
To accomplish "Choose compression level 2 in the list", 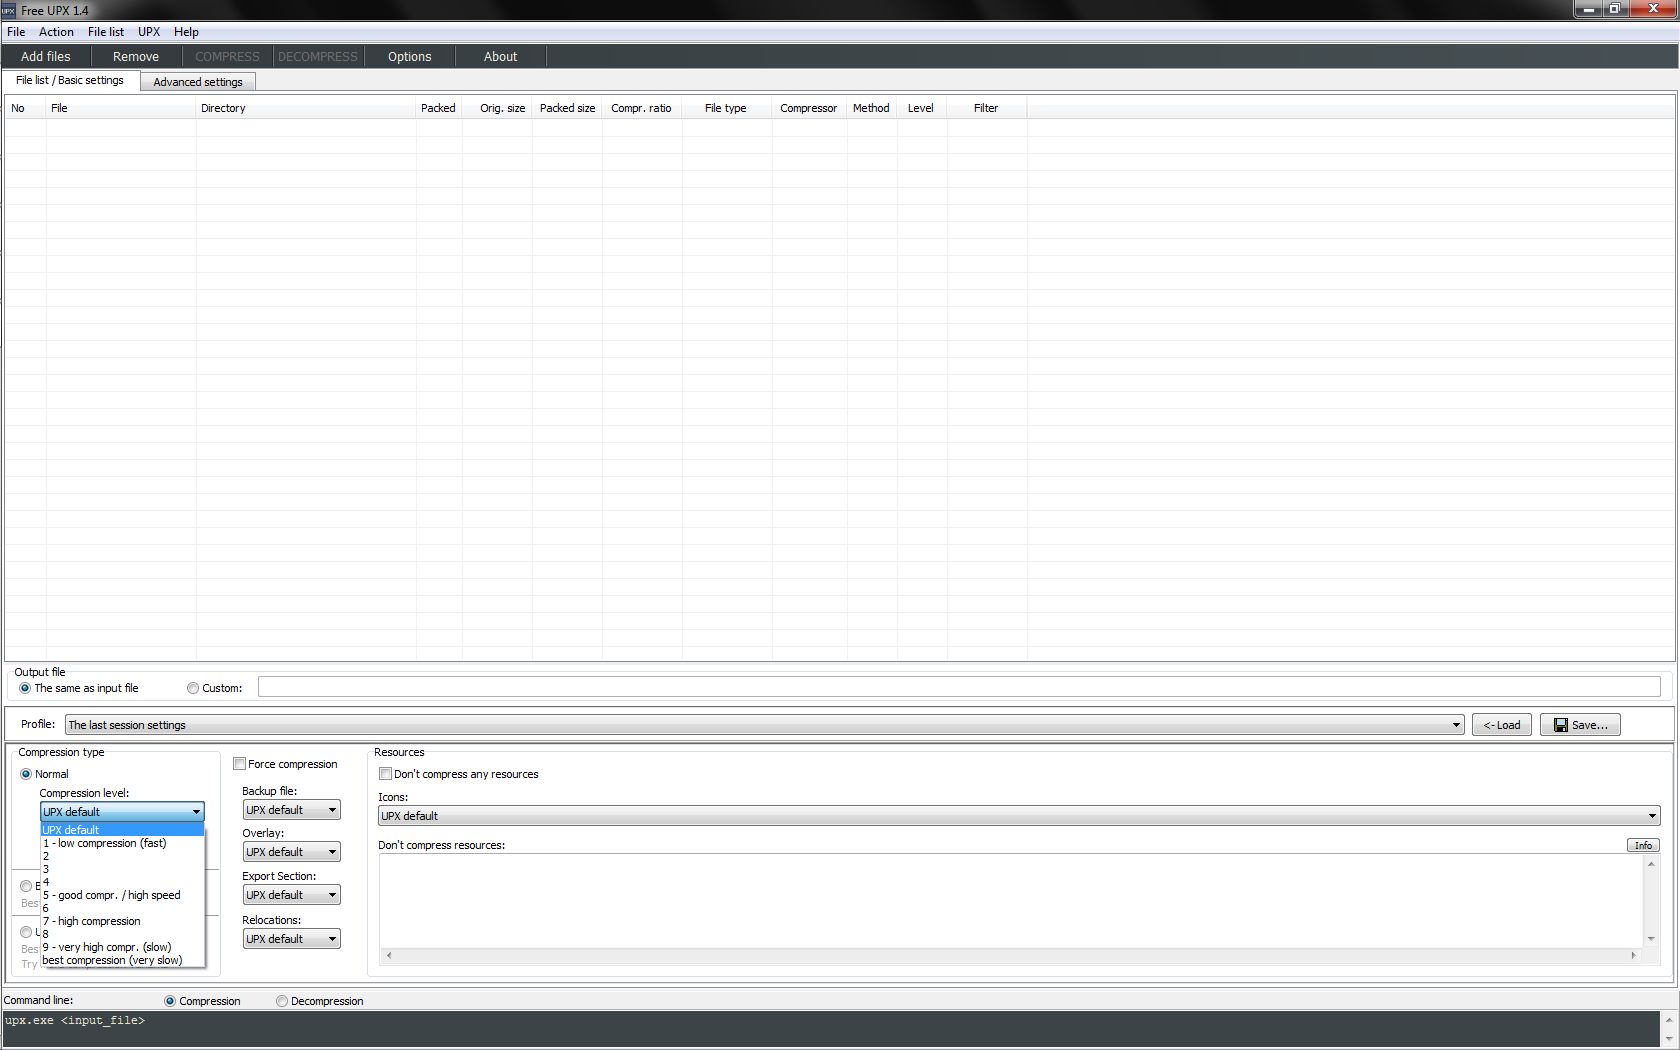I will 122,856.
